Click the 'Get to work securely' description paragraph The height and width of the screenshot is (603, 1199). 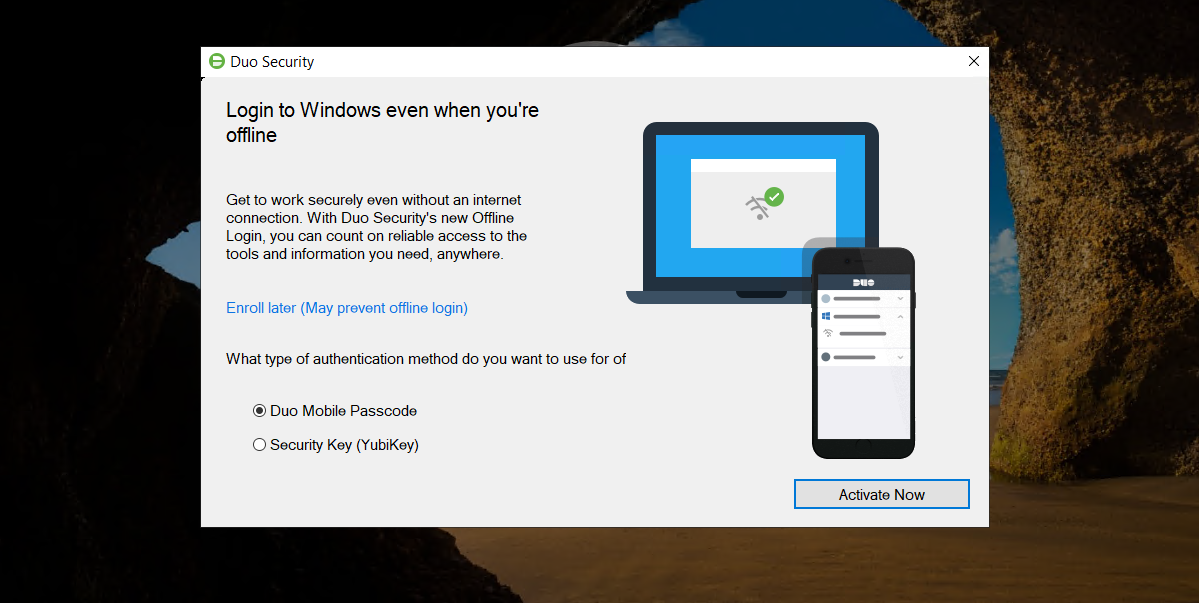(376, 227)
